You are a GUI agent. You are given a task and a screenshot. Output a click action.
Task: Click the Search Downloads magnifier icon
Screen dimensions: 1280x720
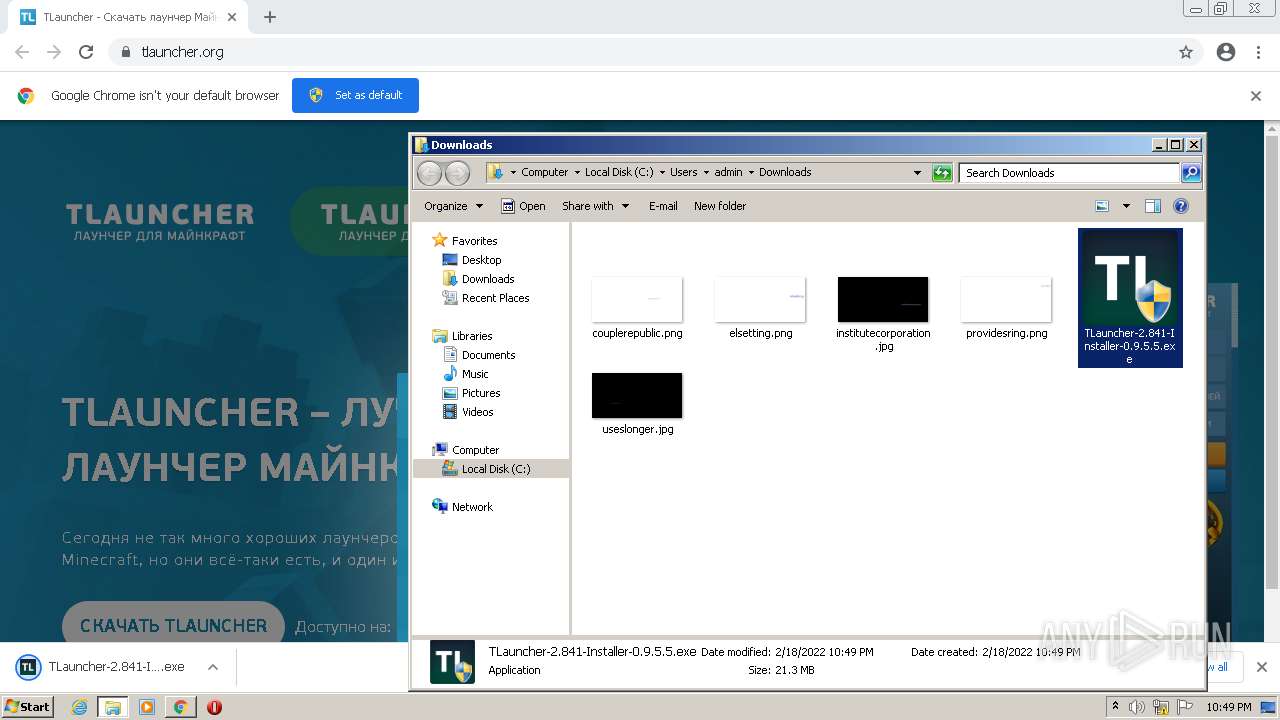click(x=1190, y=173)
